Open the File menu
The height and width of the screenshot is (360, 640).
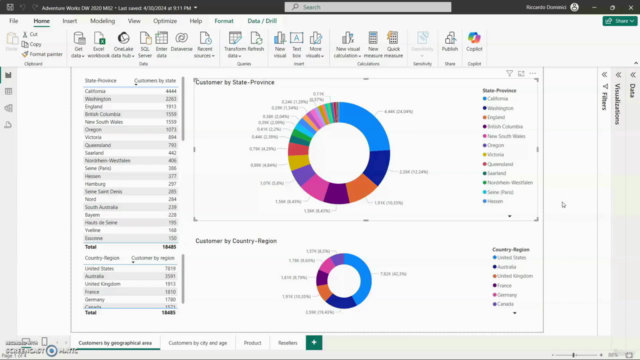(x=13, y=21)
